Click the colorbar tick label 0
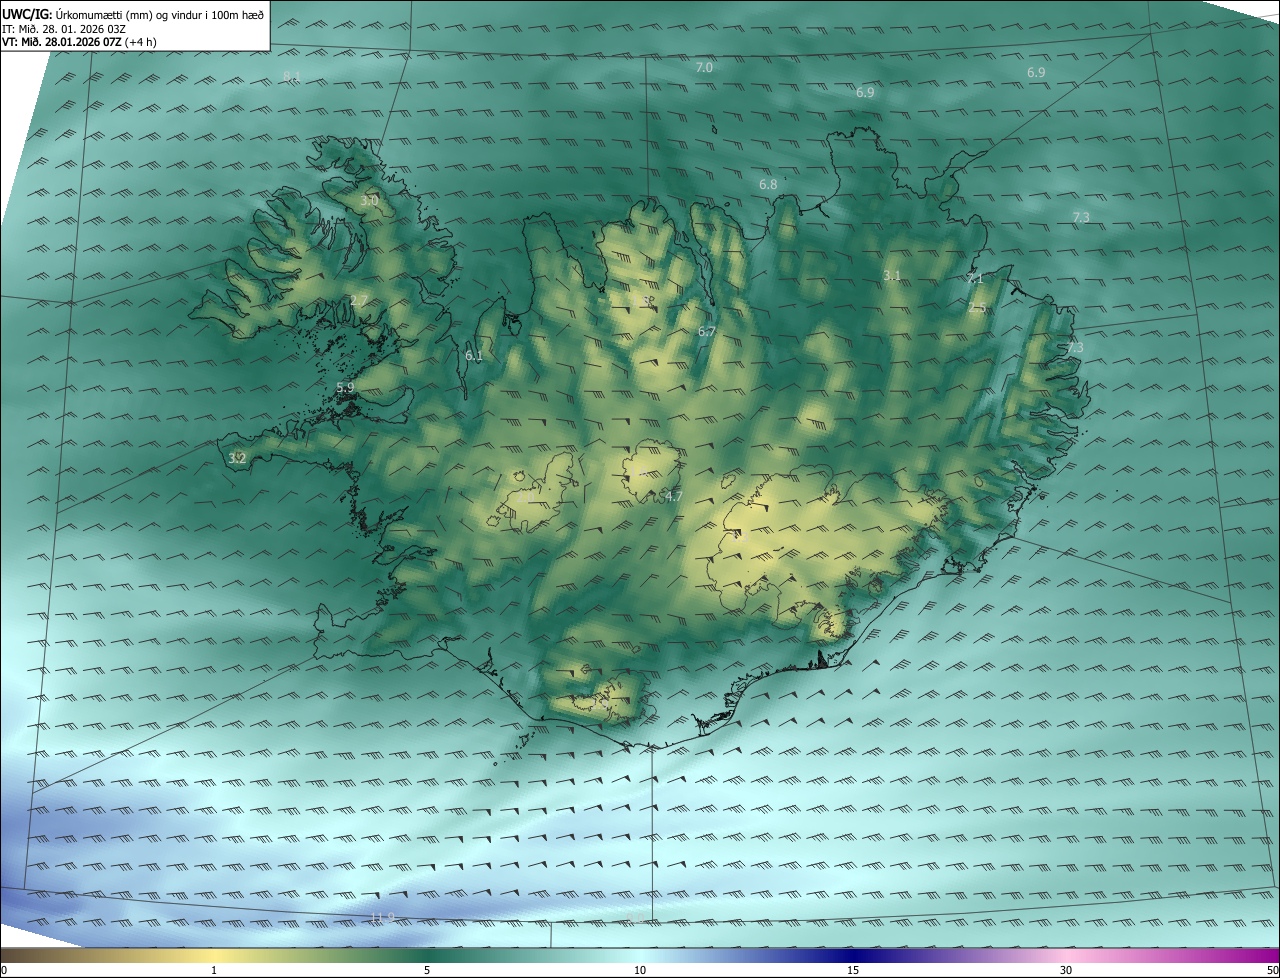The height and width of the screenshot is (978, 1280). click(x=4, y=970)
